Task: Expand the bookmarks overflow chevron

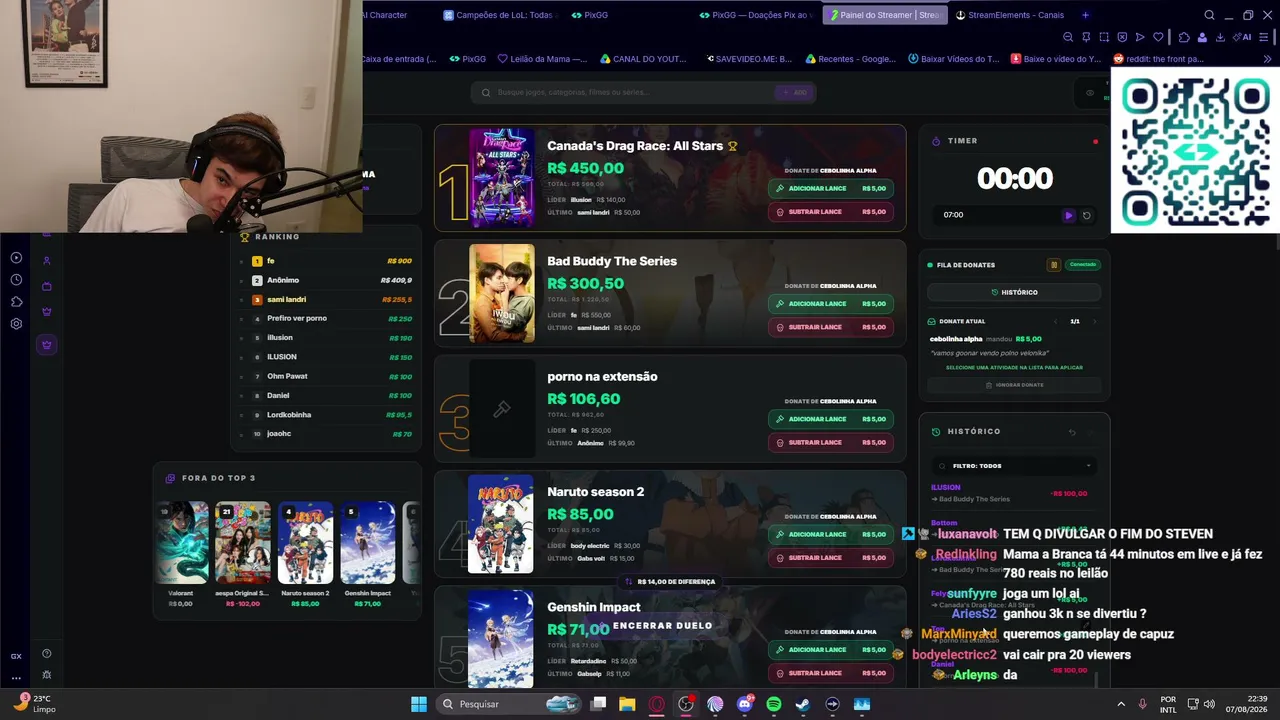Action: coord(1268,59)
